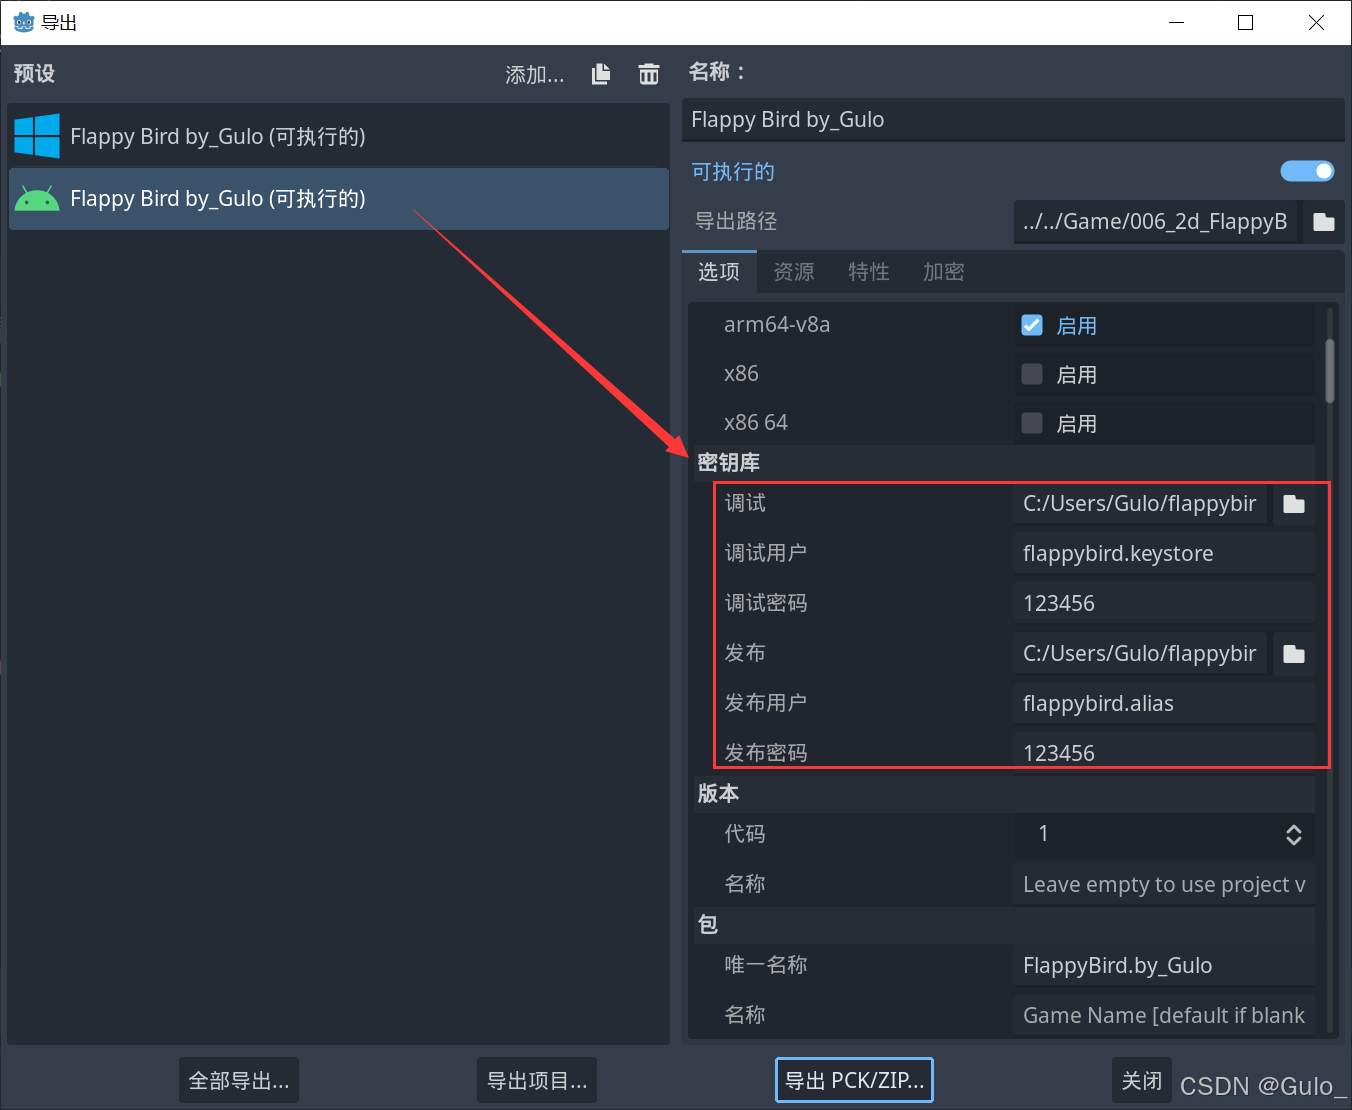Delete the preset via trash icon

pos(649,73)
